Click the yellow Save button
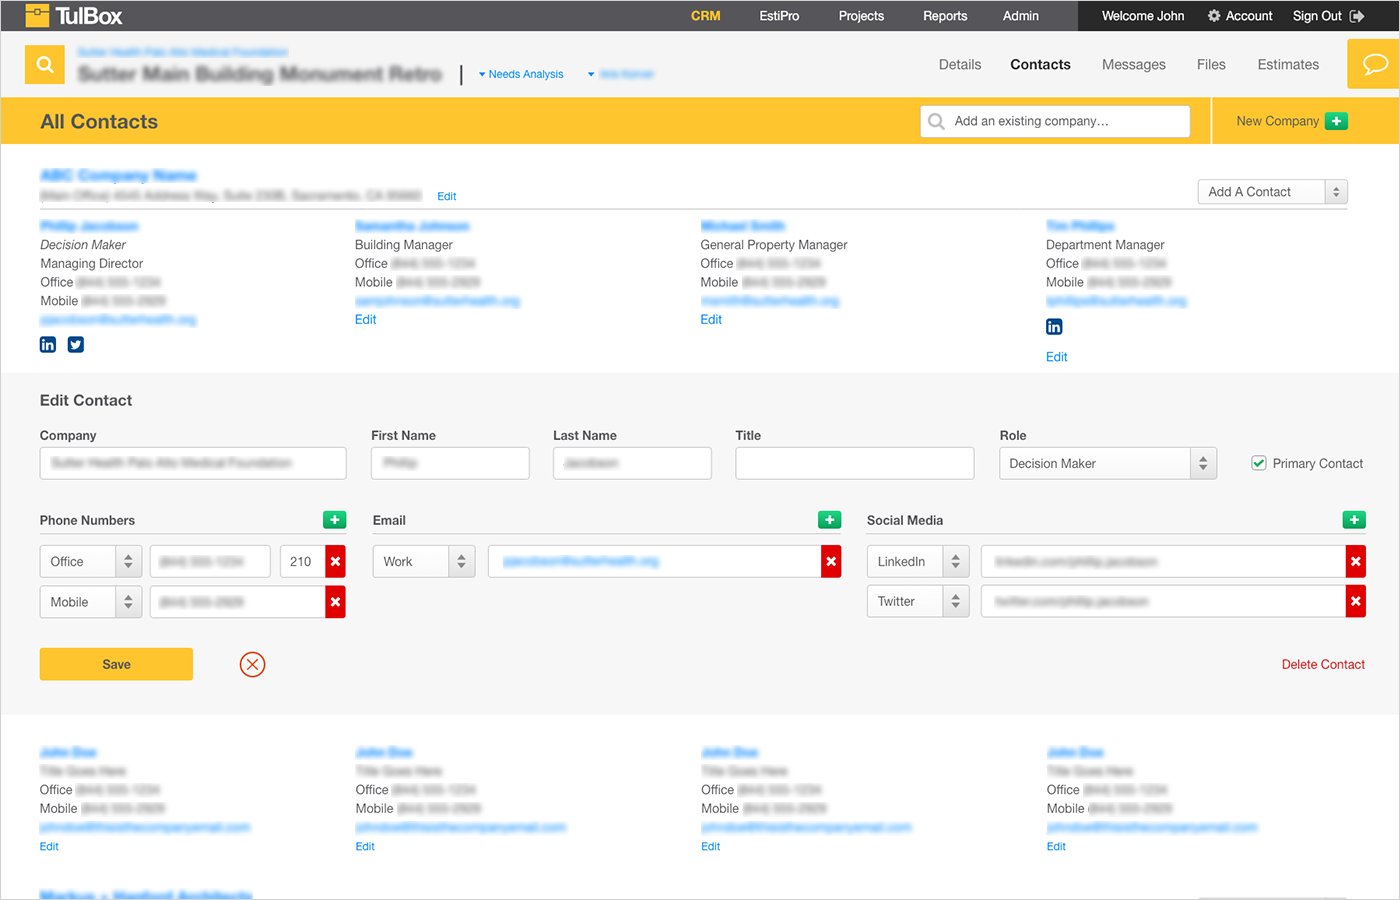Screen dimensions: 1400x900 pos(116,664)
